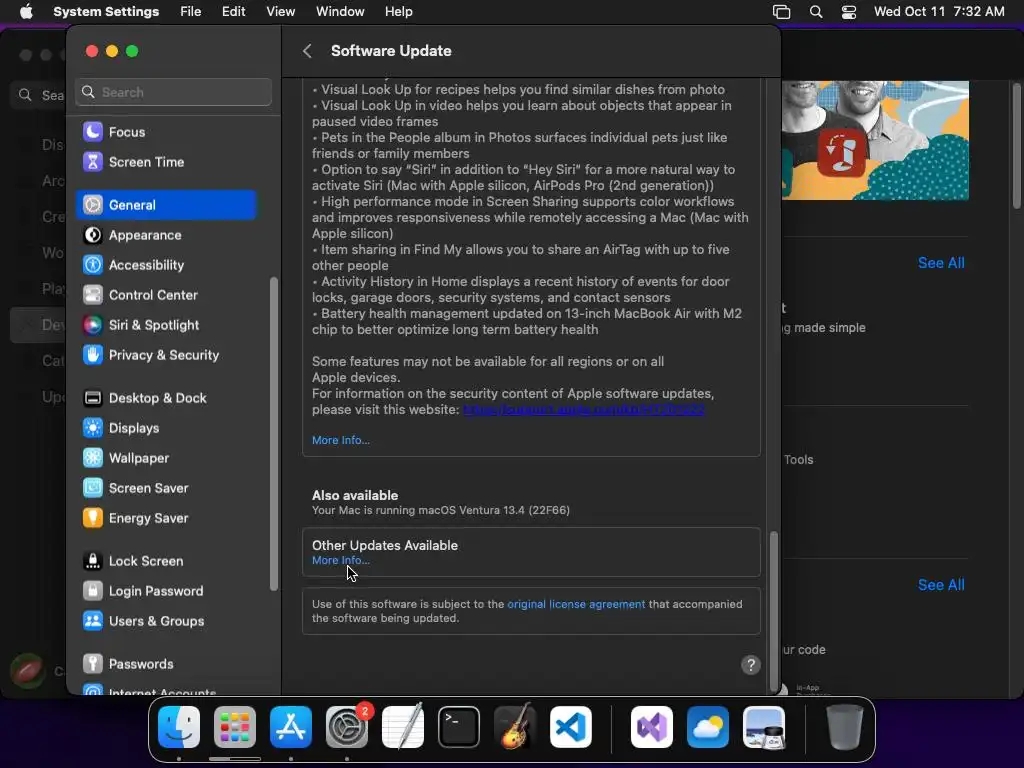Viewport: 1024px width, 768px height.
Task: Click the date and time in menu bar
Action: click(x=939, y=12)
